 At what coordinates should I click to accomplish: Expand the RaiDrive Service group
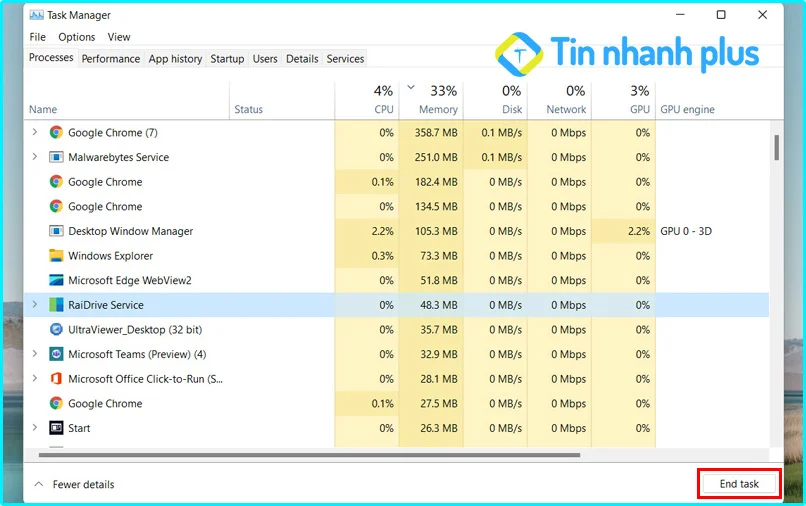(34, 304)
